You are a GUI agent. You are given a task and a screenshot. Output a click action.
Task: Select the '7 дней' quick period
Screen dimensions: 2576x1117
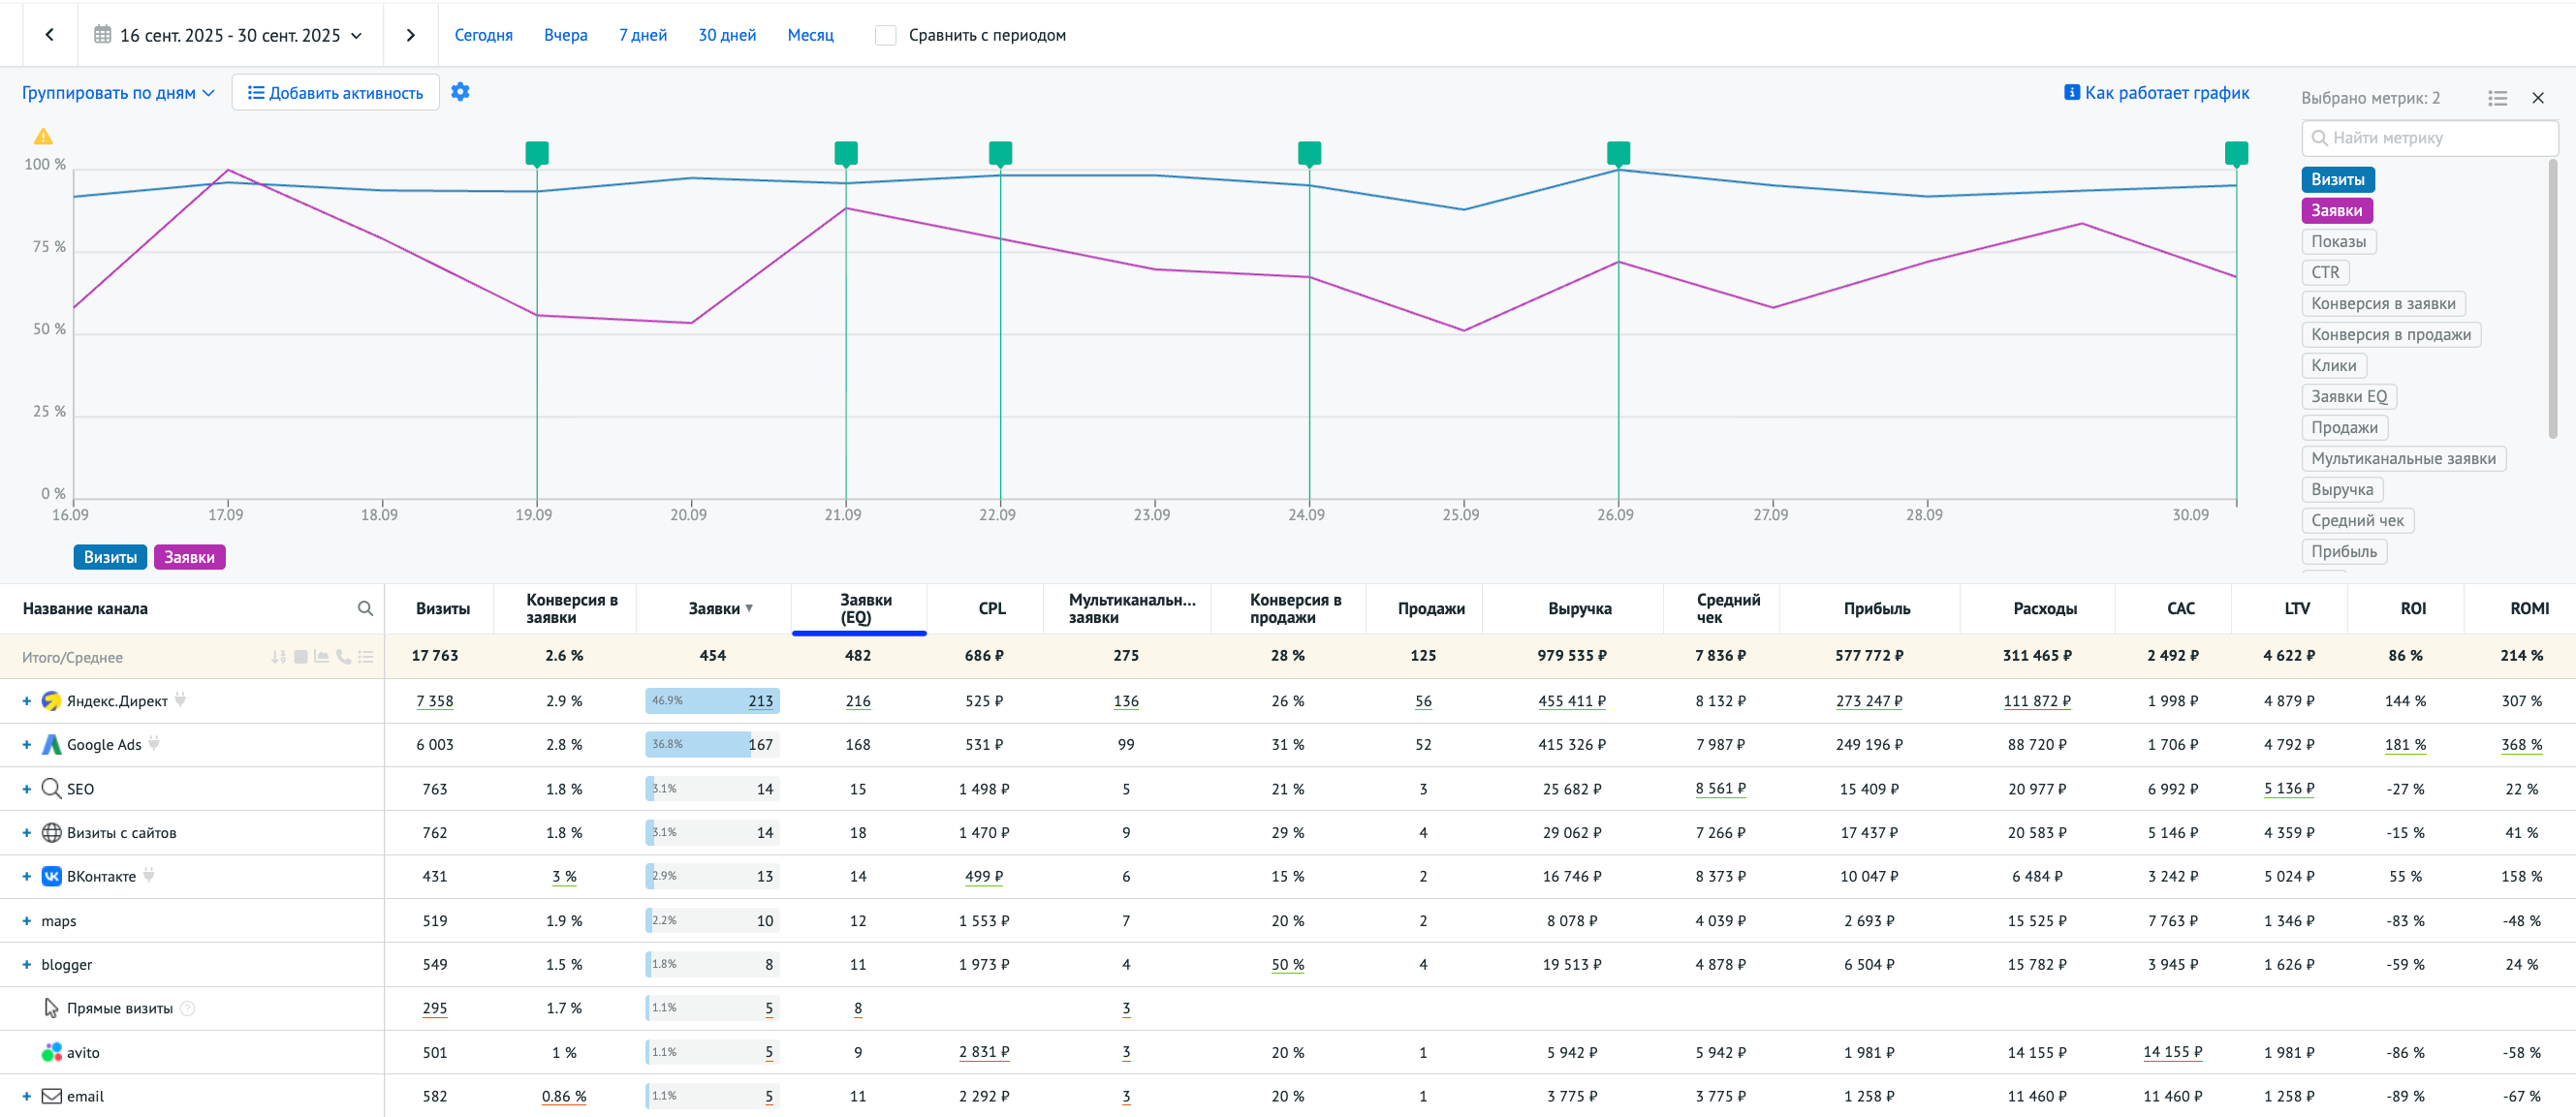642,35
